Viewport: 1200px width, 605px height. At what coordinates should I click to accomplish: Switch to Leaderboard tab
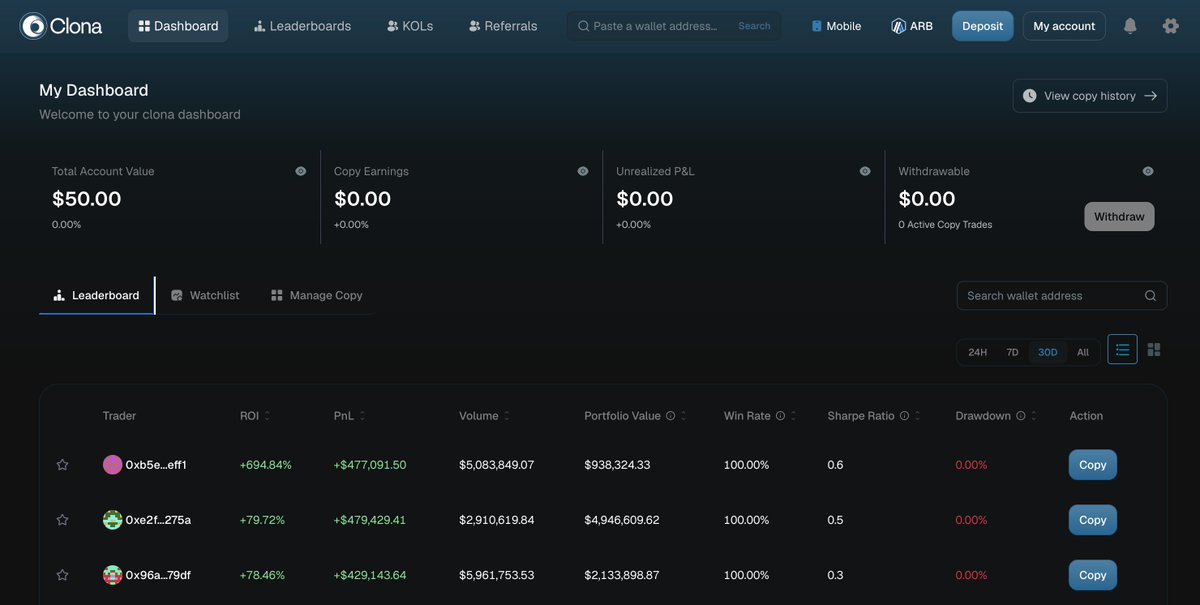pyautogui.click(x=96, y=296)
